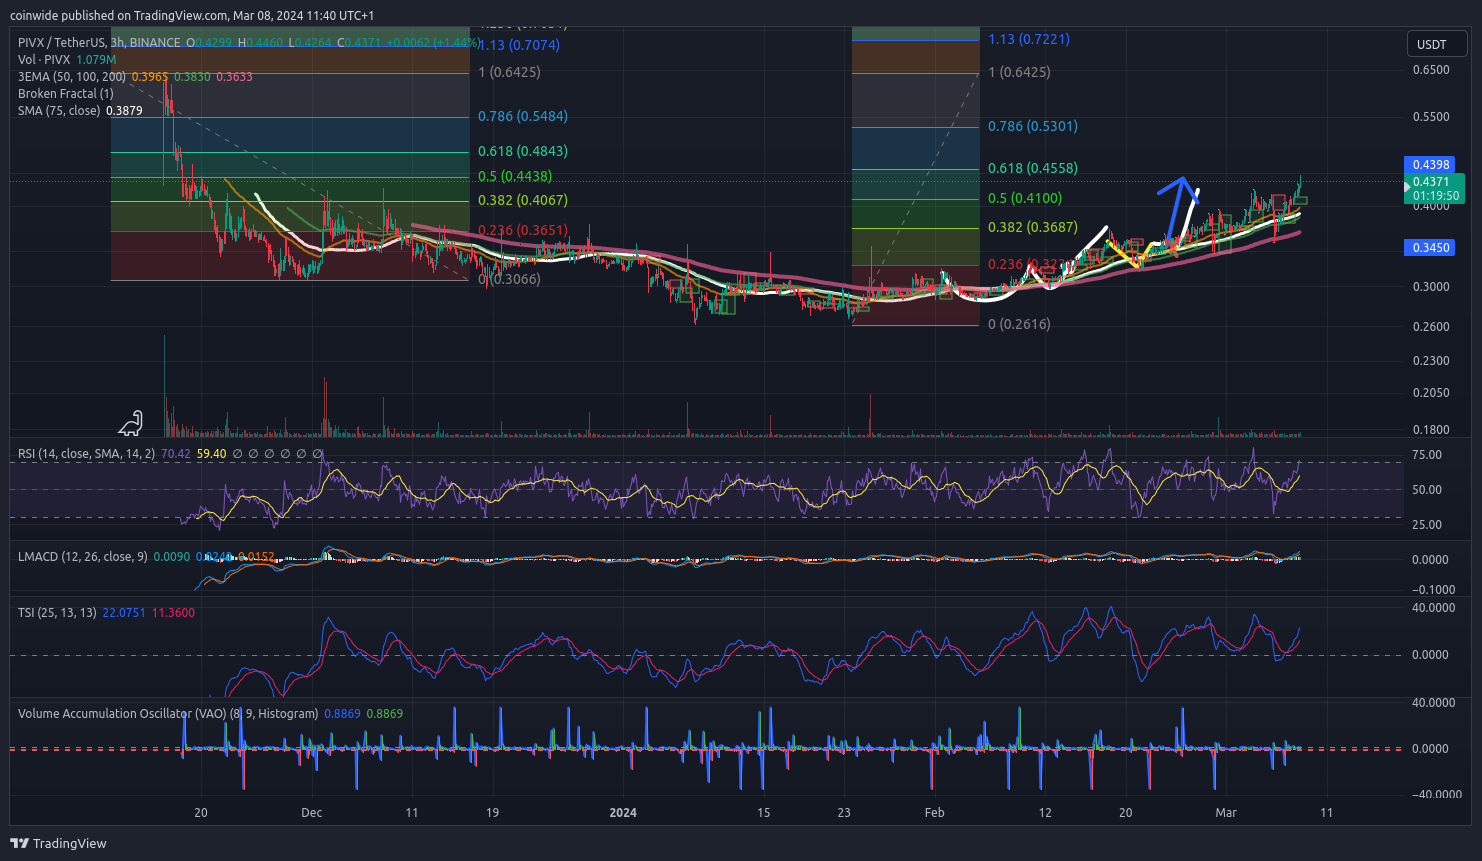Image resolution: width=1482 pixels, height=861 pixels.
Task: Click the −0.1000 LMACD axis label
Action: coord(1433,590)
